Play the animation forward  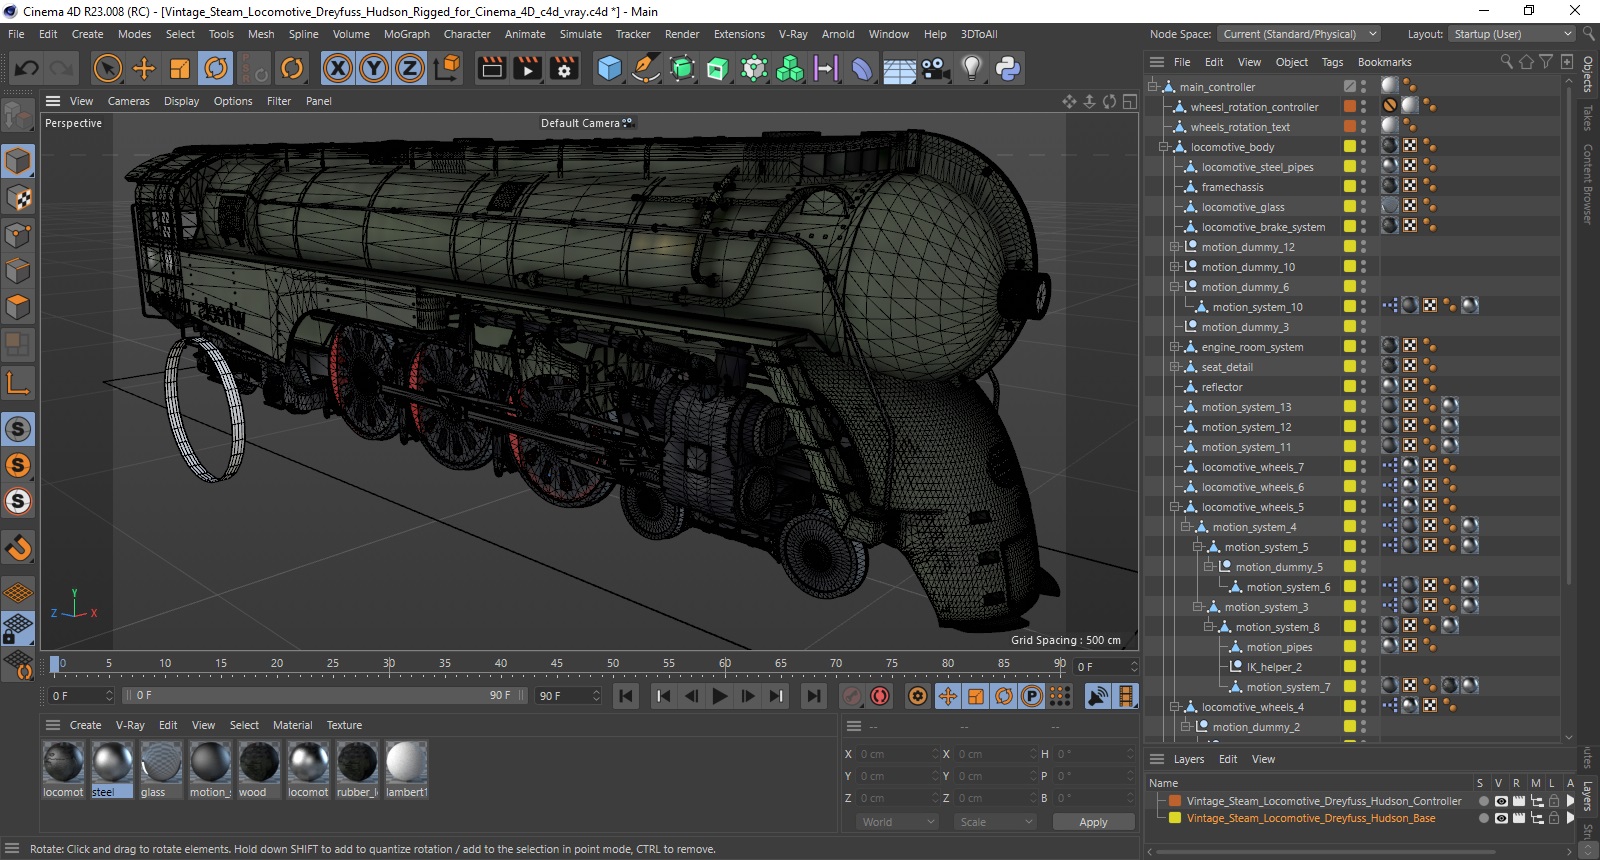point(720,696)
